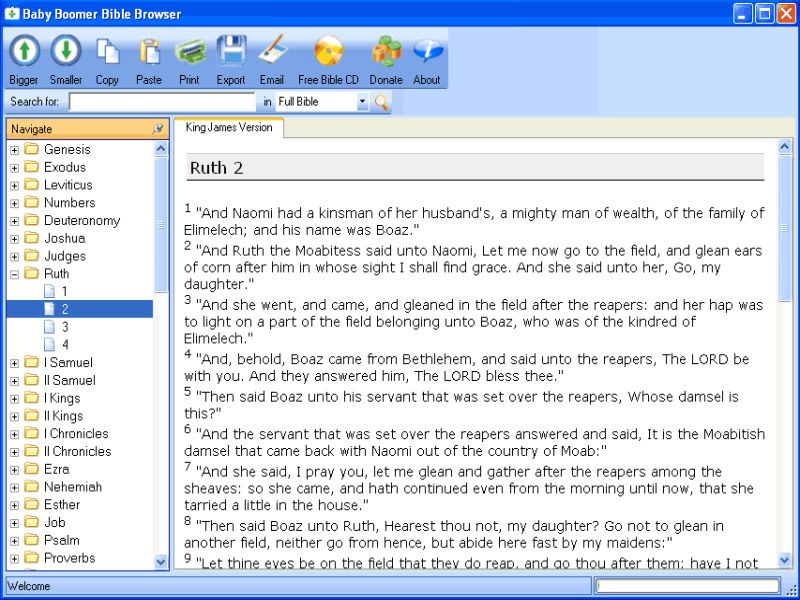This screenshot has height=600, width=800.
Task: Click the Navigate panel pin icon
Action: click(158, 129)
